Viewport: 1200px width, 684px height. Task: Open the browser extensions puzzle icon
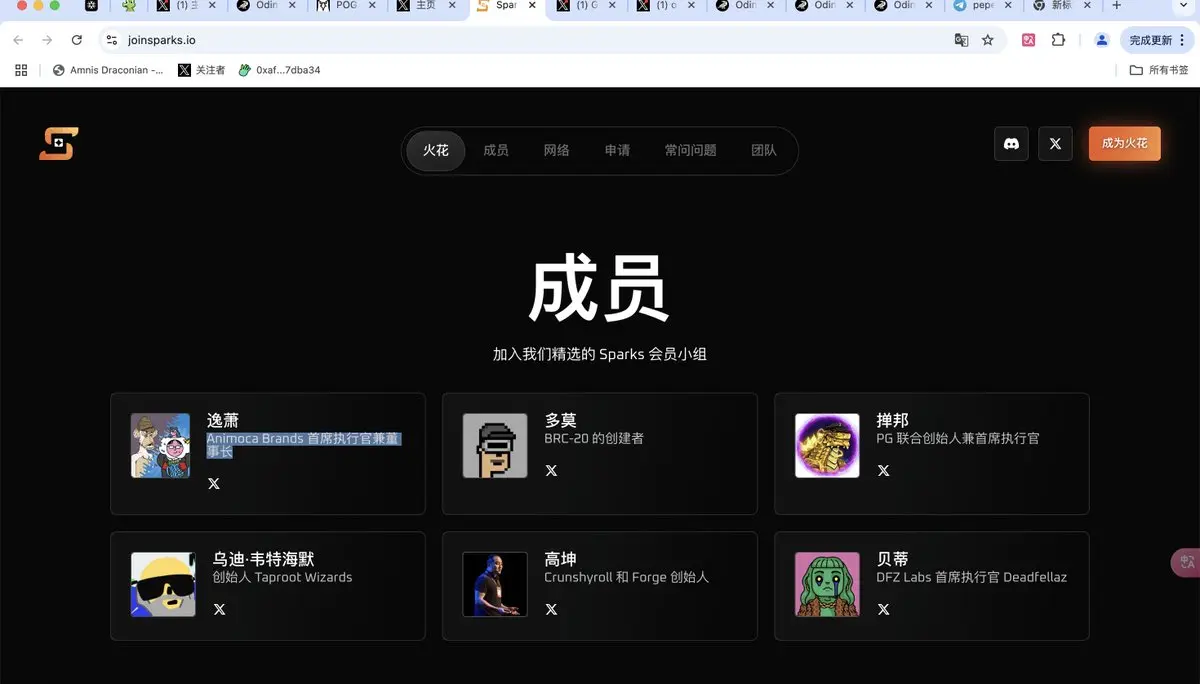click(x=1058, y=40)
